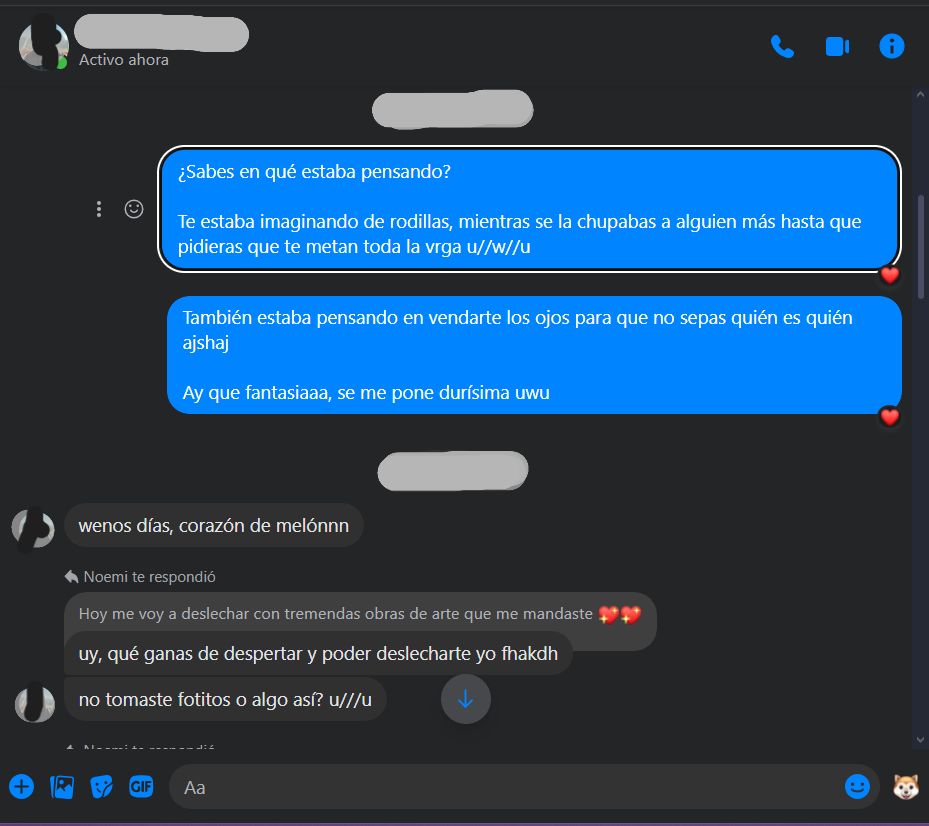This screenshot has width=929, height=826.
Task: Start a voice call with phone icon
Action: [782, 47]
